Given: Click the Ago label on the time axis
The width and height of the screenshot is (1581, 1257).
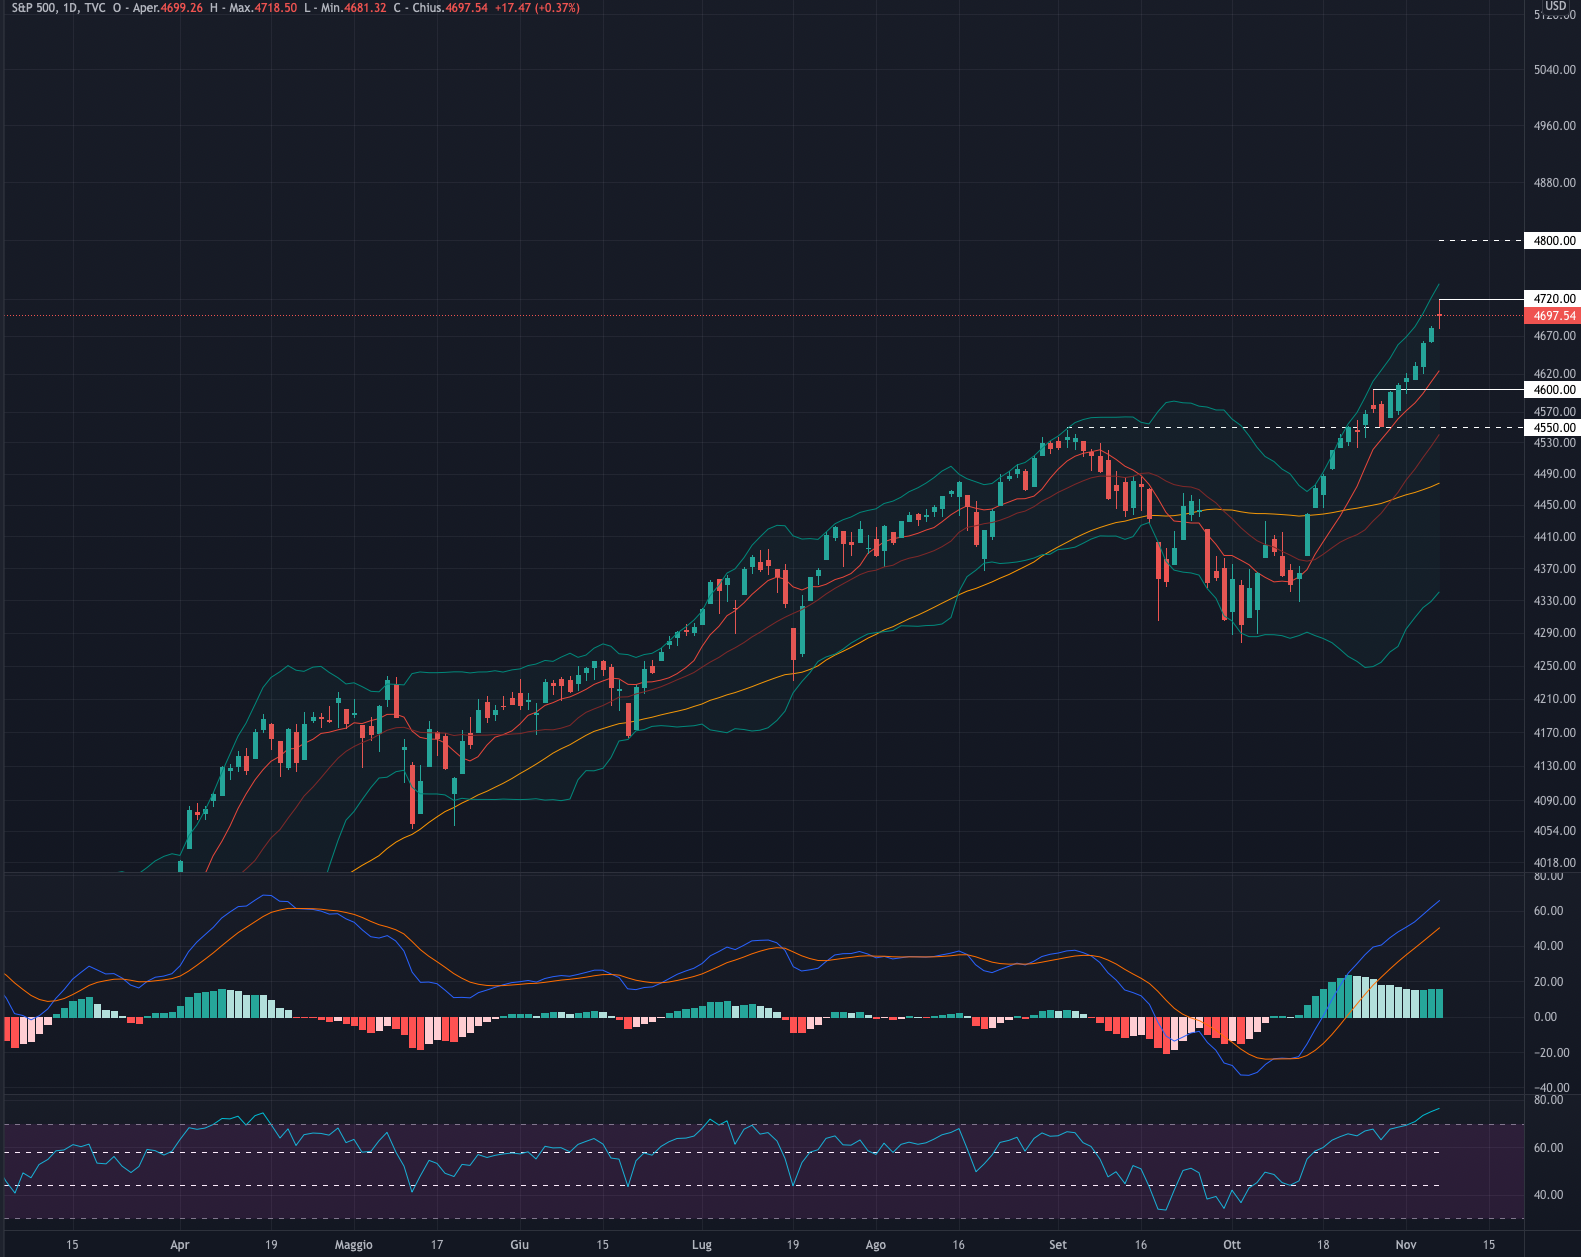Looking at the screenshot, I should 875,1245.
